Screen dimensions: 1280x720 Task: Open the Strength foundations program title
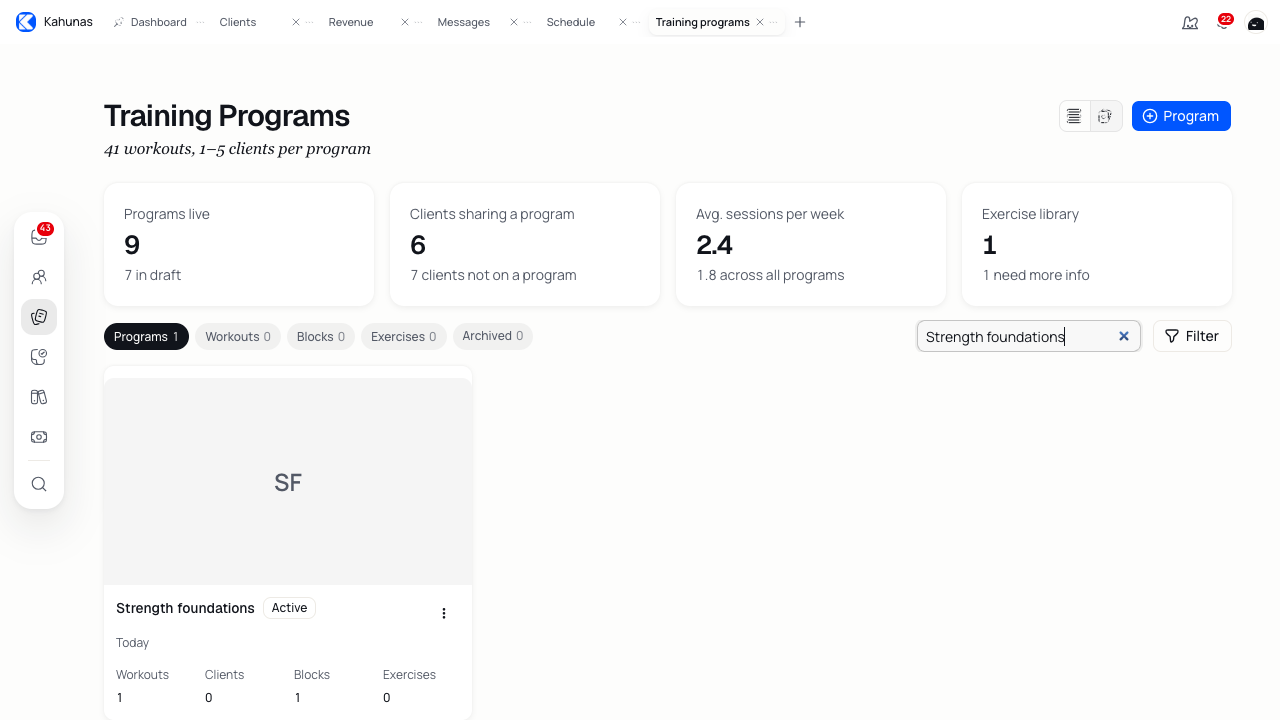[x=185, y=608]
